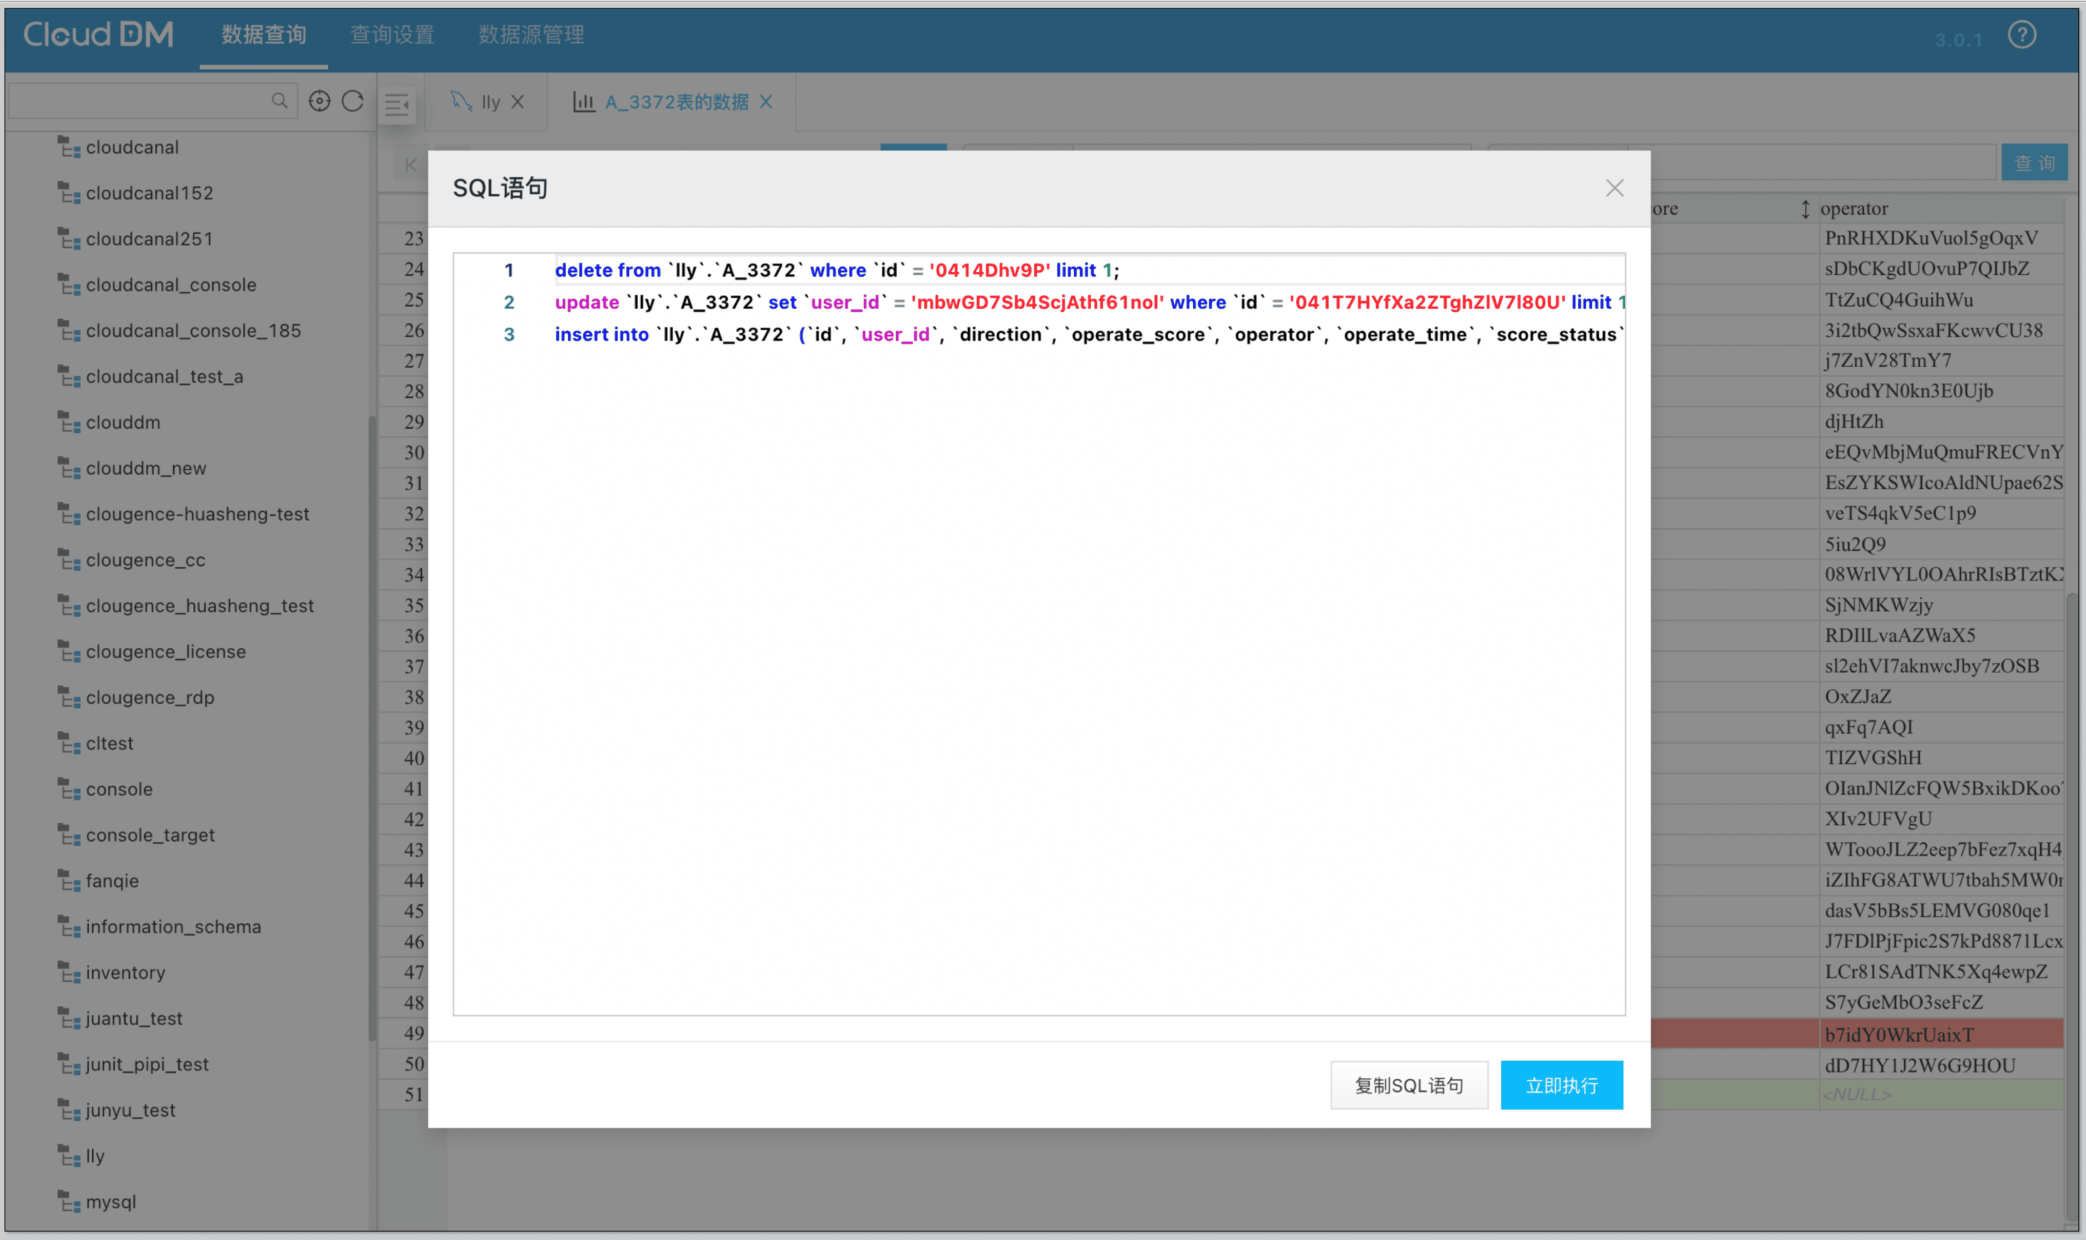Click the search magnifier icon in sidebar
Screen dimensions: 2086x1240
[x=279, y=101]
